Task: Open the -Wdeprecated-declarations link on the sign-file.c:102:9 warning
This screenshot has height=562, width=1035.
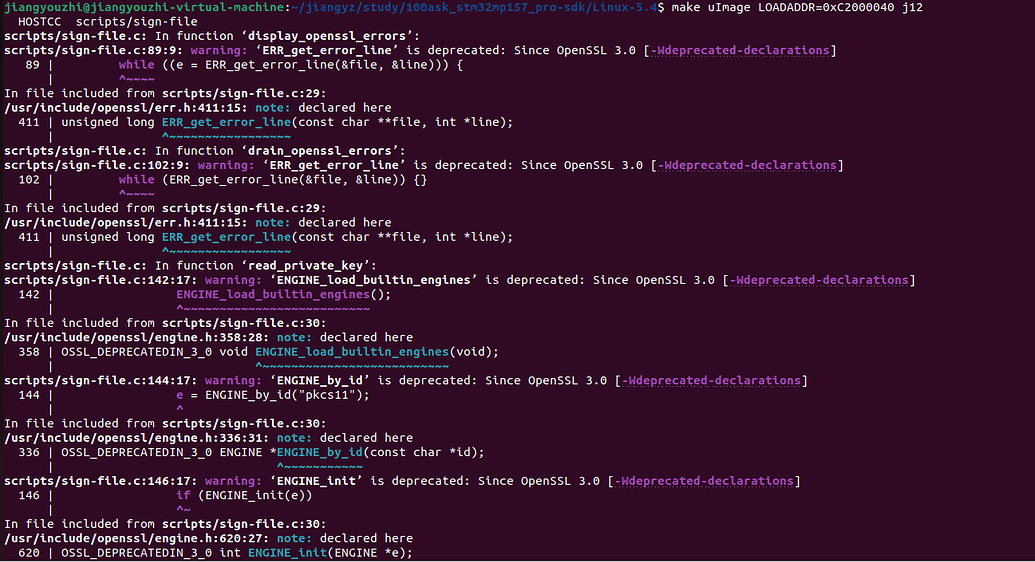Action: 747,165
